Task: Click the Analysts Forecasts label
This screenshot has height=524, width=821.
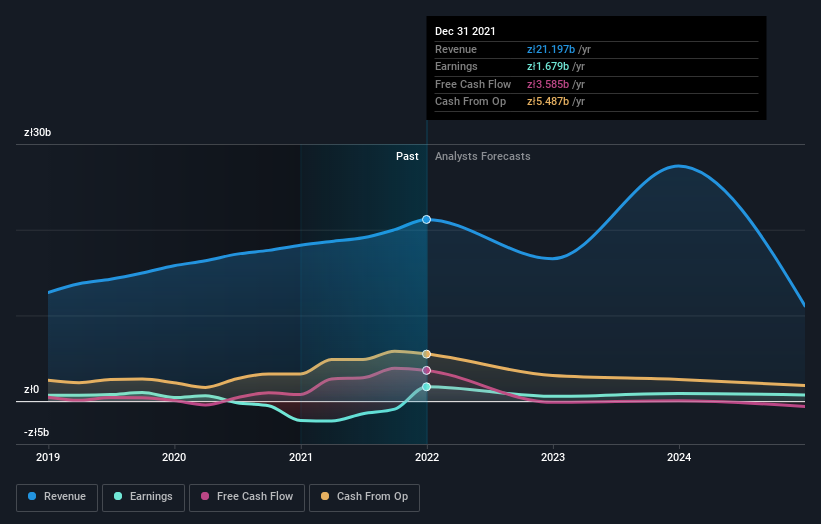Action: point(482,156)
